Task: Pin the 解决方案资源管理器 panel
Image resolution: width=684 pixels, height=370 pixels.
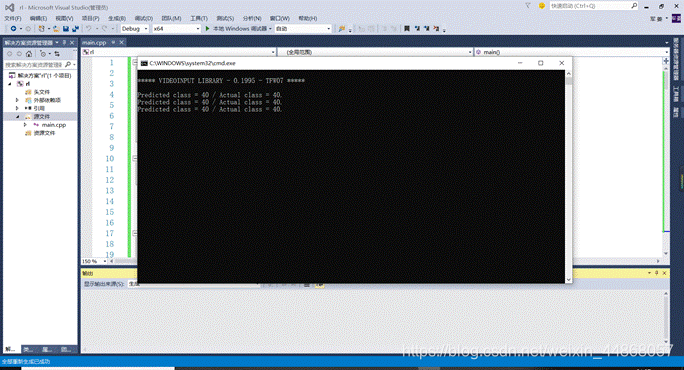Action: pos(64,42)
